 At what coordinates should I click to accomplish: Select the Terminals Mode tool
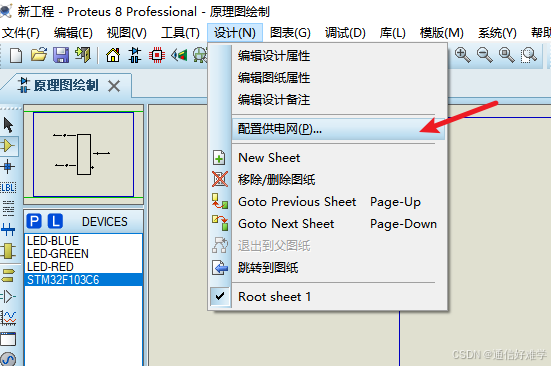[x=8, y=276]
